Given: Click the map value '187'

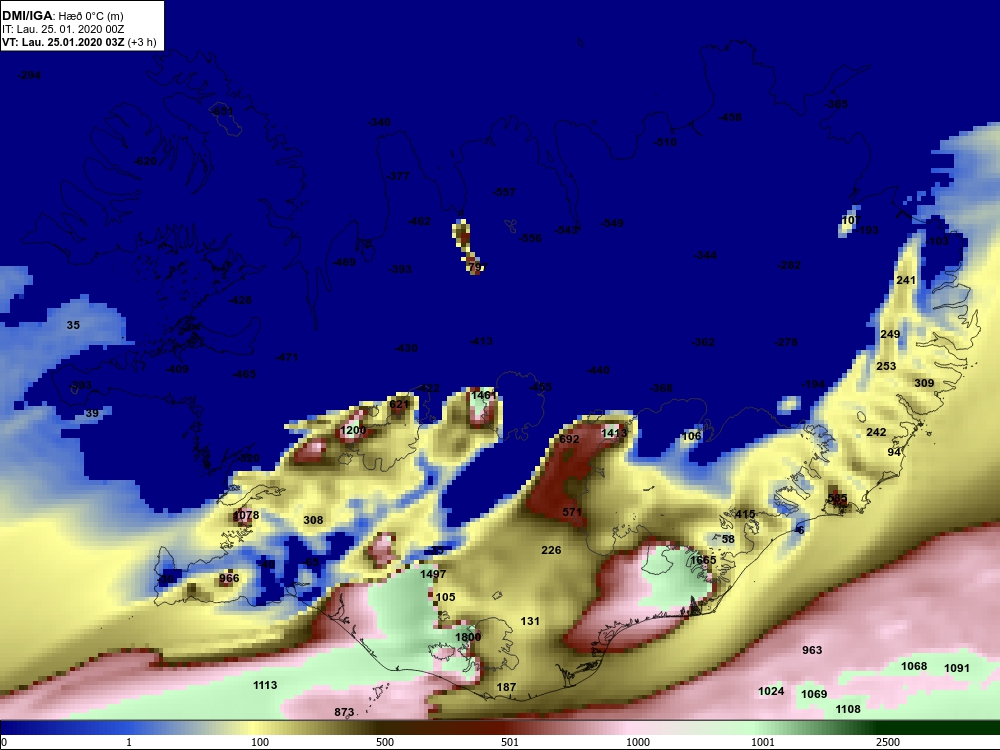Looking at the screenshot, I should [x=506, y=687].
